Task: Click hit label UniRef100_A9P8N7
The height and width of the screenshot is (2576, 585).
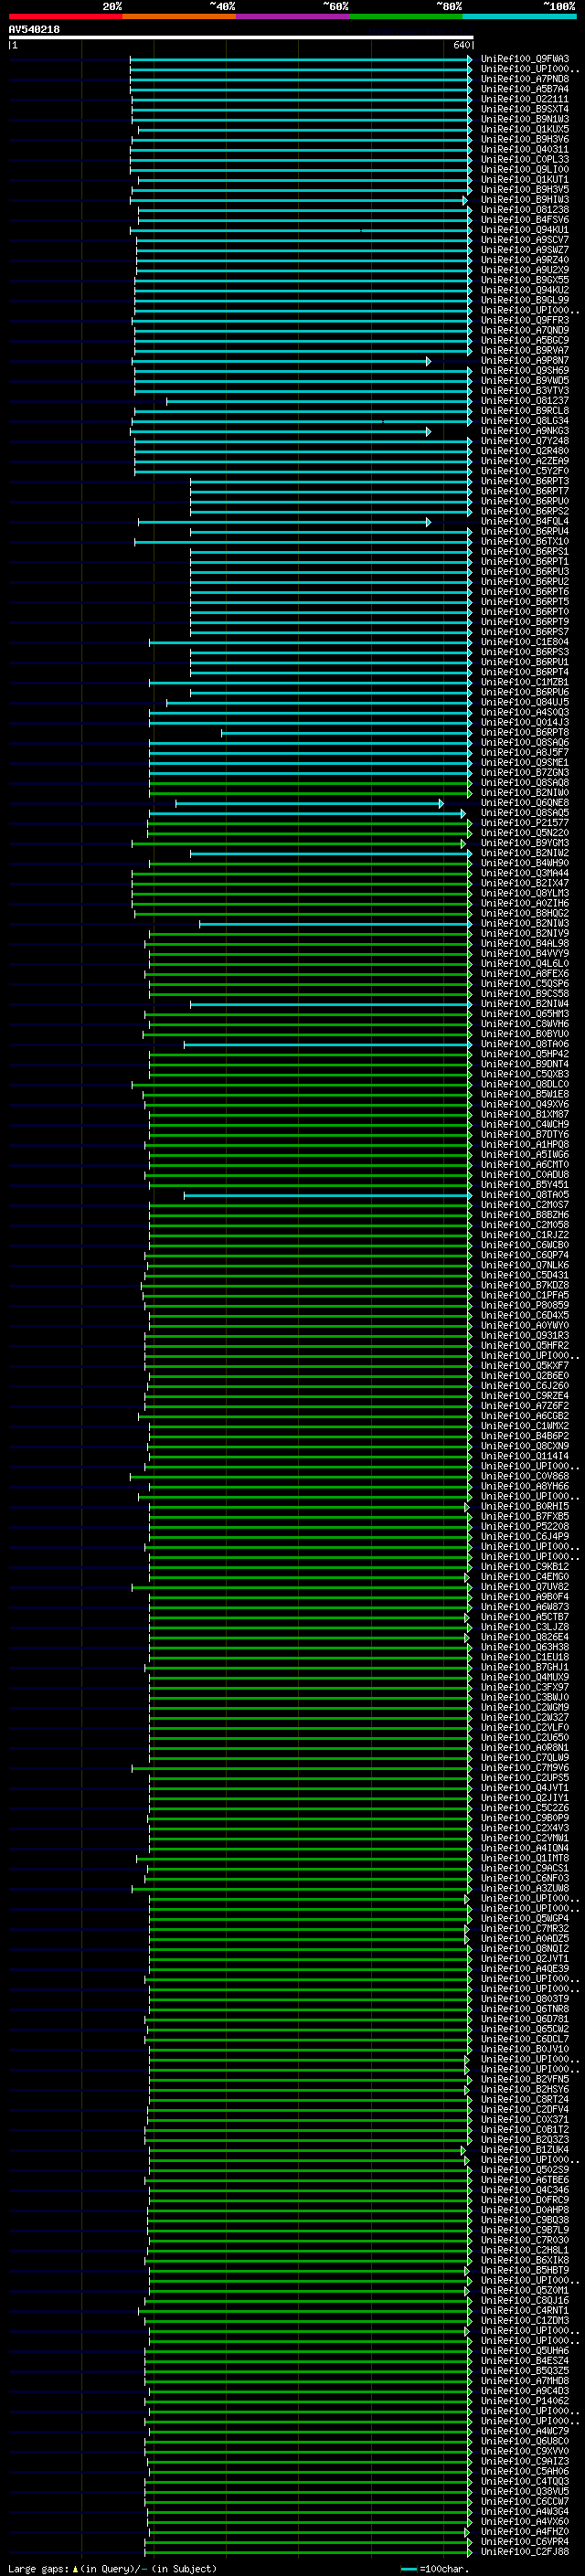Action: point(524,360)
